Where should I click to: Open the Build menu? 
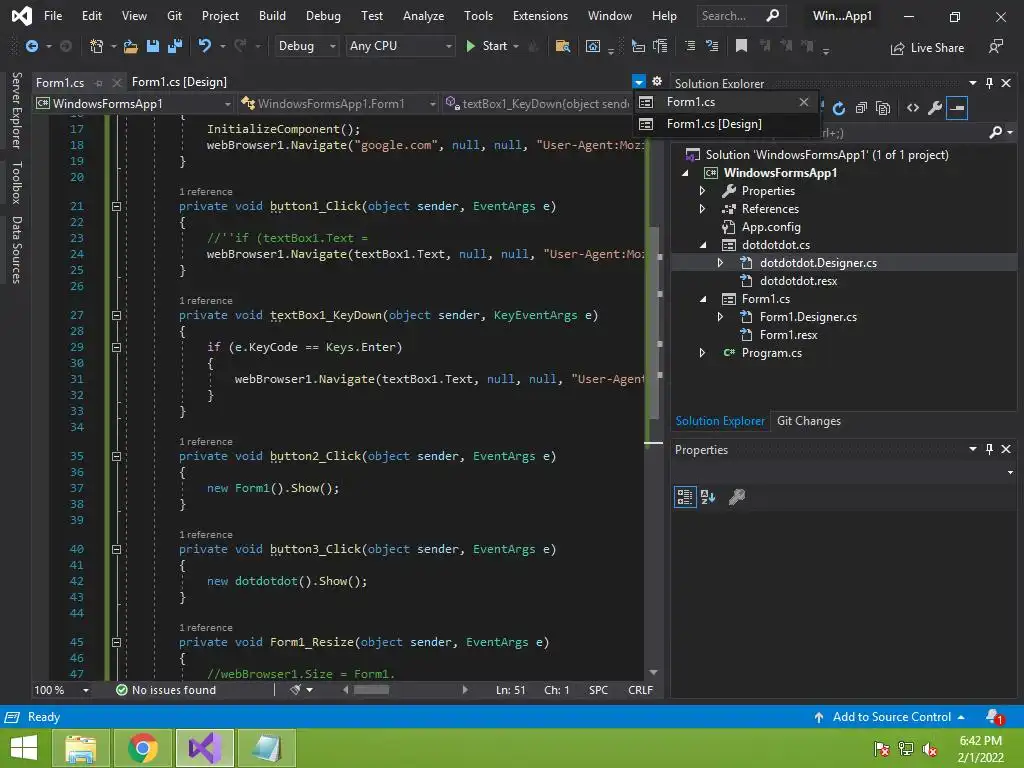(x=272, y=16)
